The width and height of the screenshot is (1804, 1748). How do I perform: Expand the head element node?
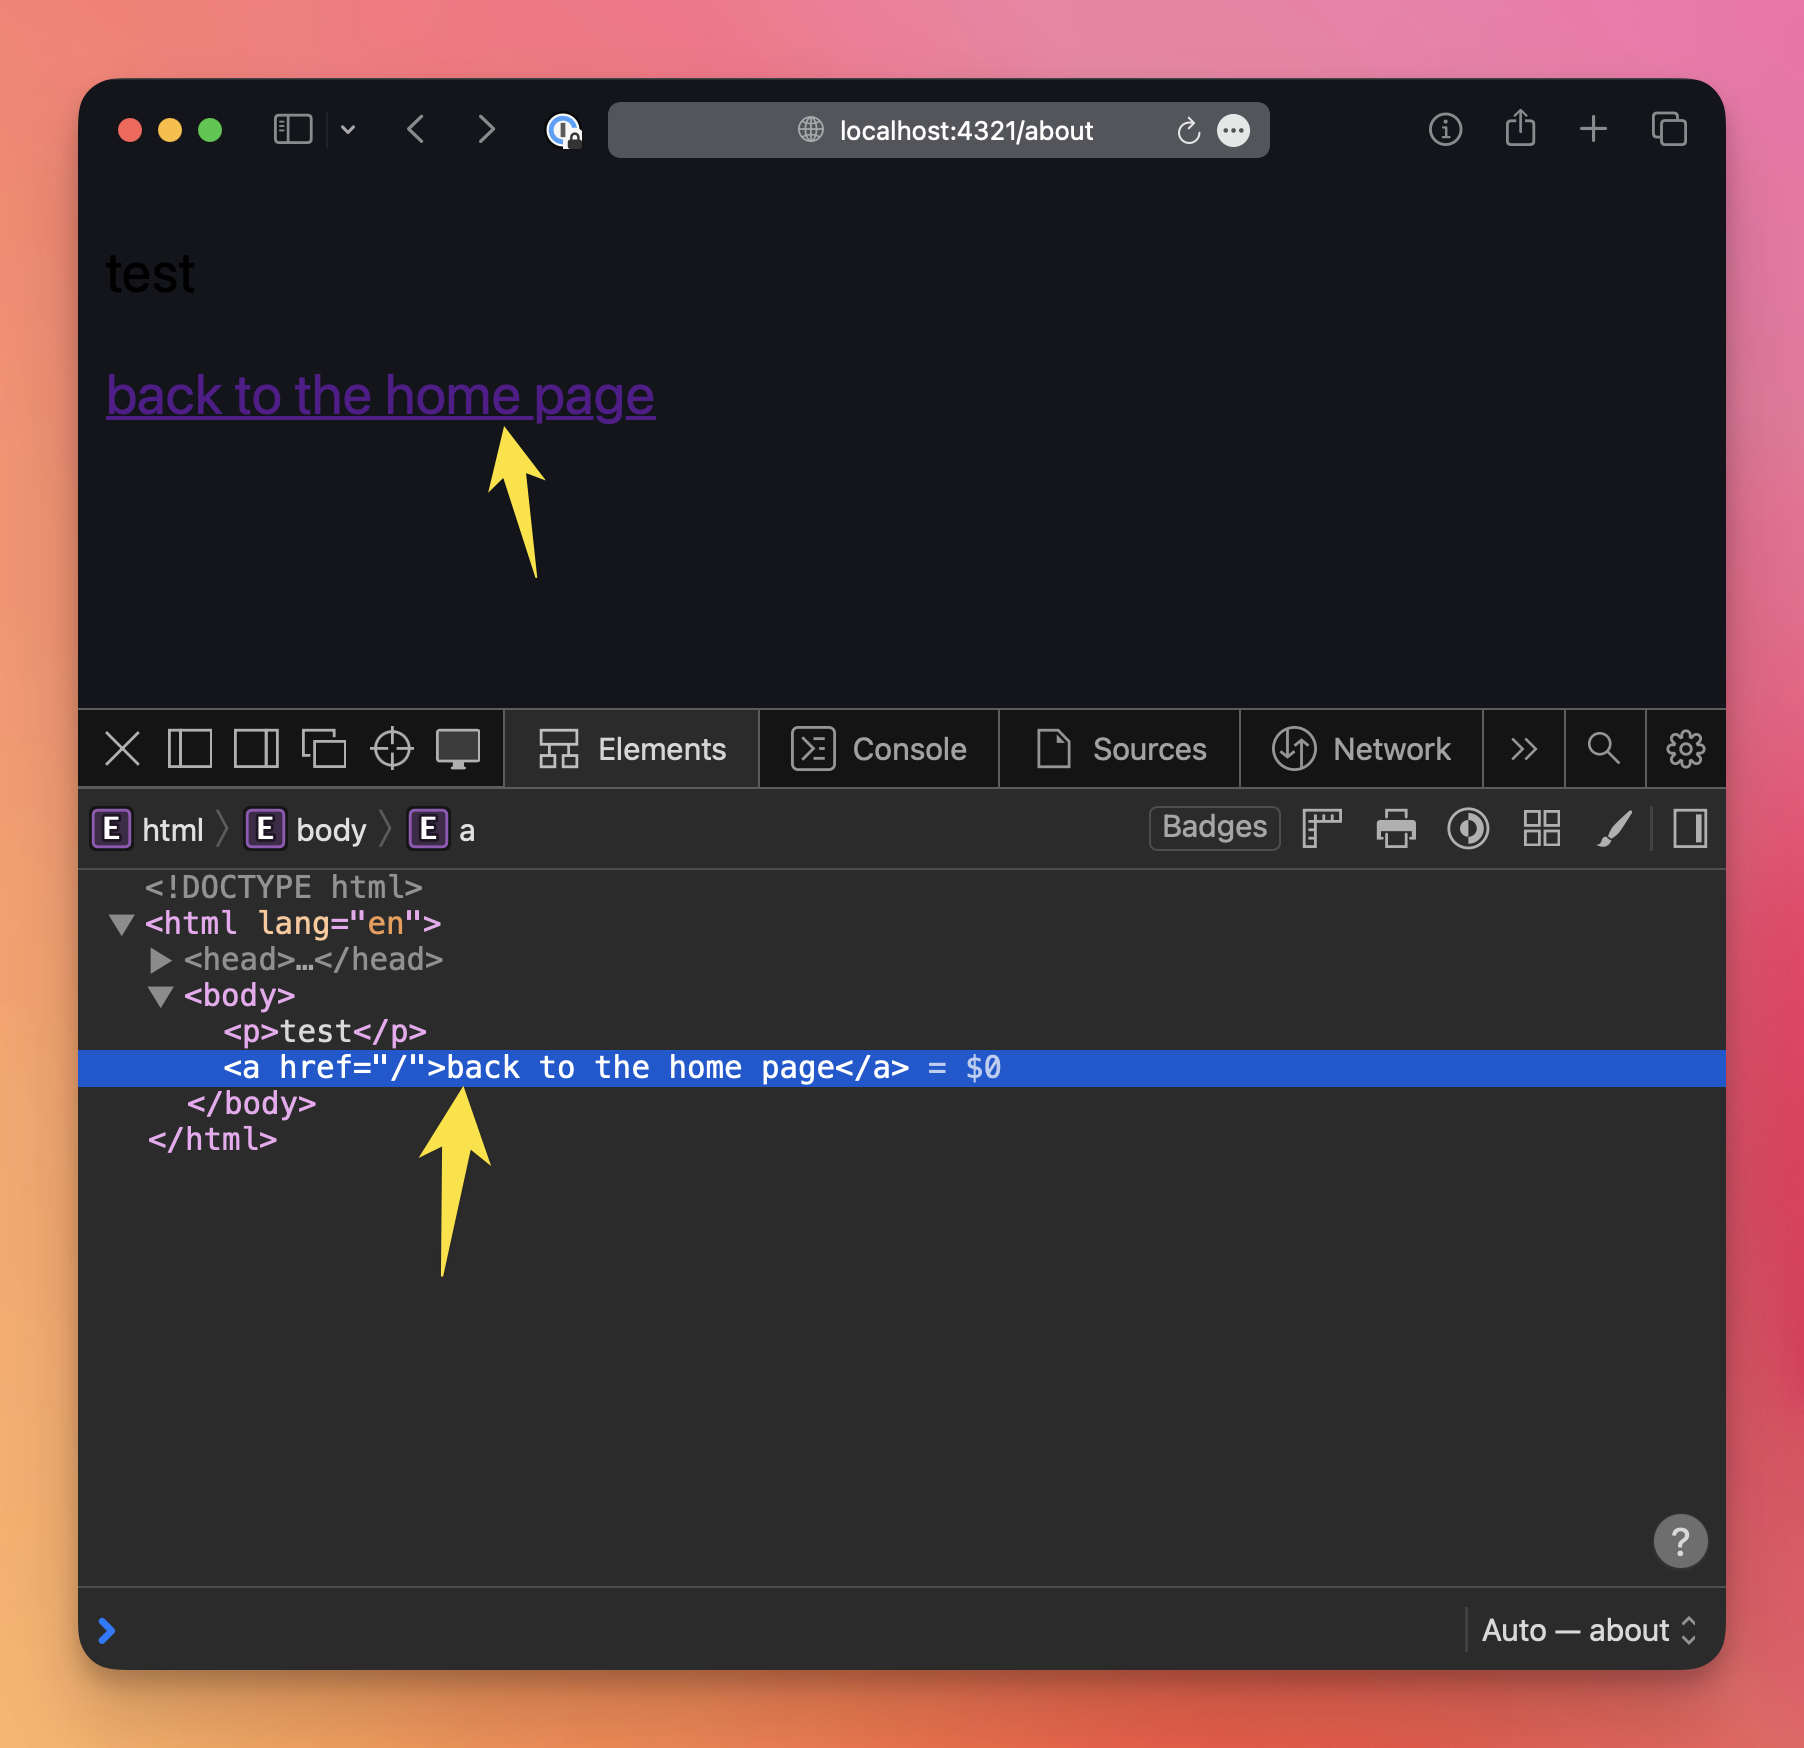coord(160,960)
